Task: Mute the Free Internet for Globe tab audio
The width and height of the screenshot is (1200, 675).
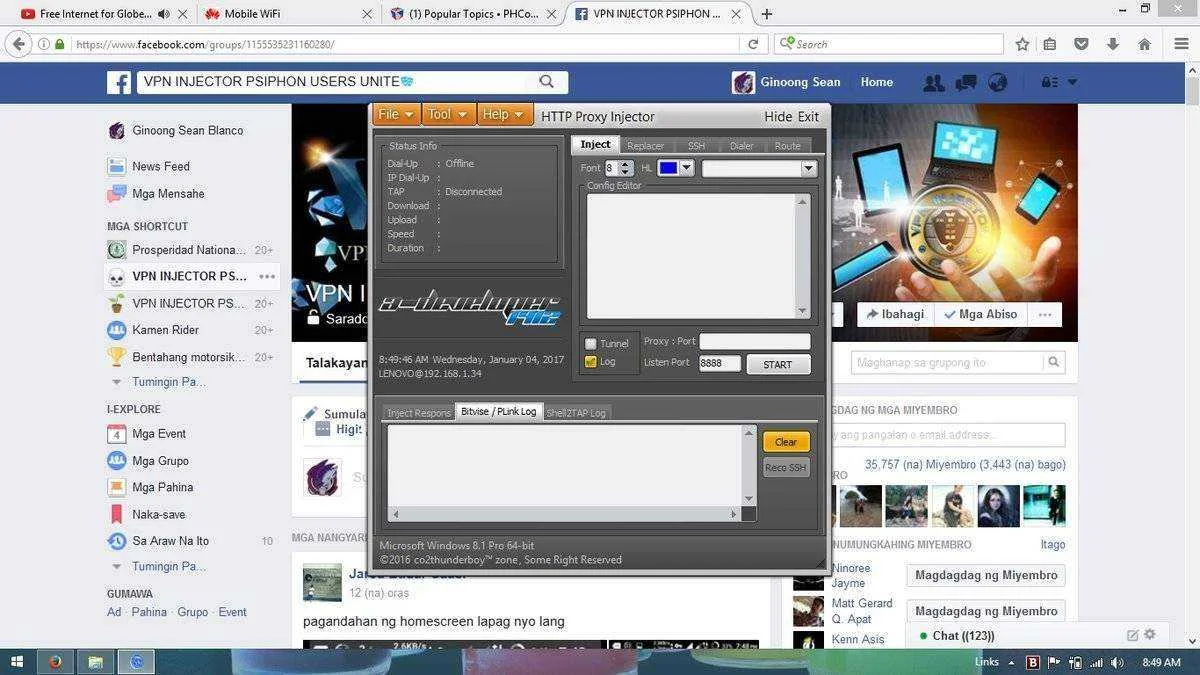Action: 164,14
